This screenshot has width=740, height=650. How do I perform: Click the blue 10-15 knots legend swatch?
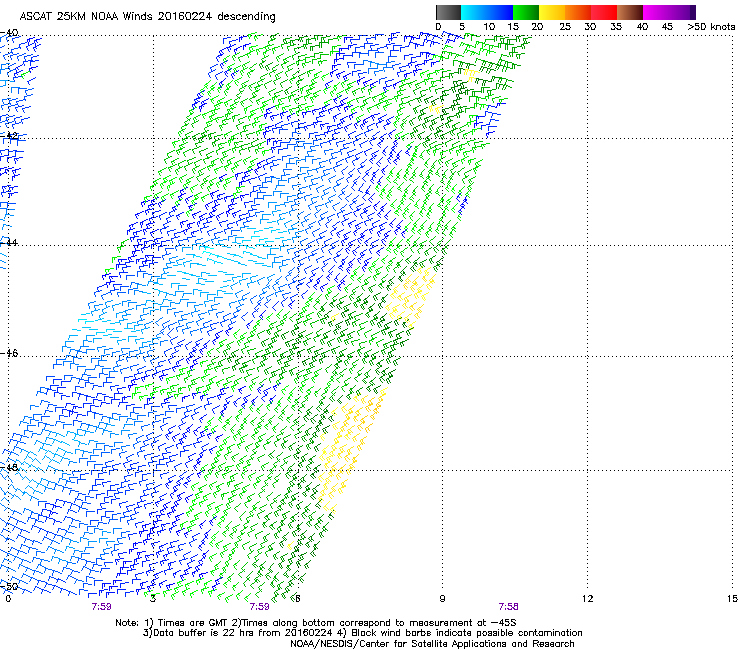point(500,12)
